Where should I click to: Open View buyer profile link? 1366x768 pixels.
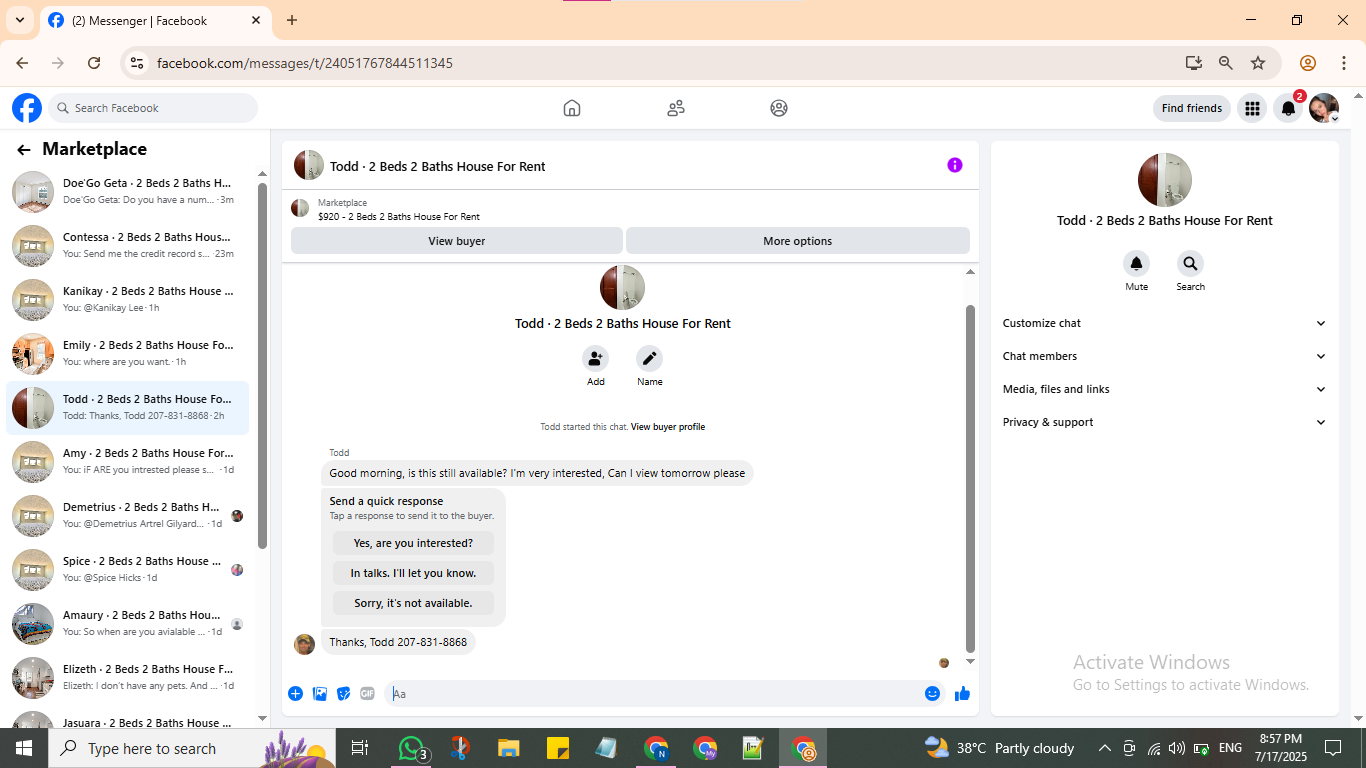pos(668,427)
